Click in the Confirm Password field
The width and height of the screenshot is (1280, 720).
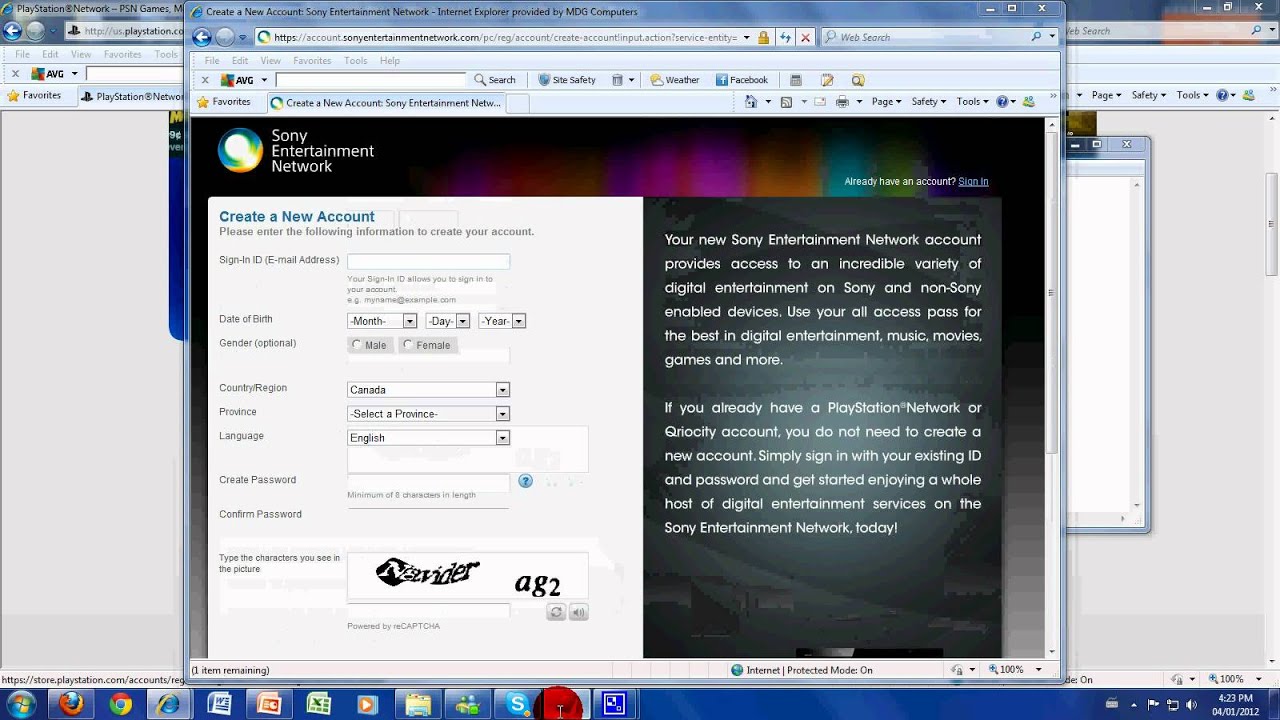pyautogui.click(x=428, y=515)
